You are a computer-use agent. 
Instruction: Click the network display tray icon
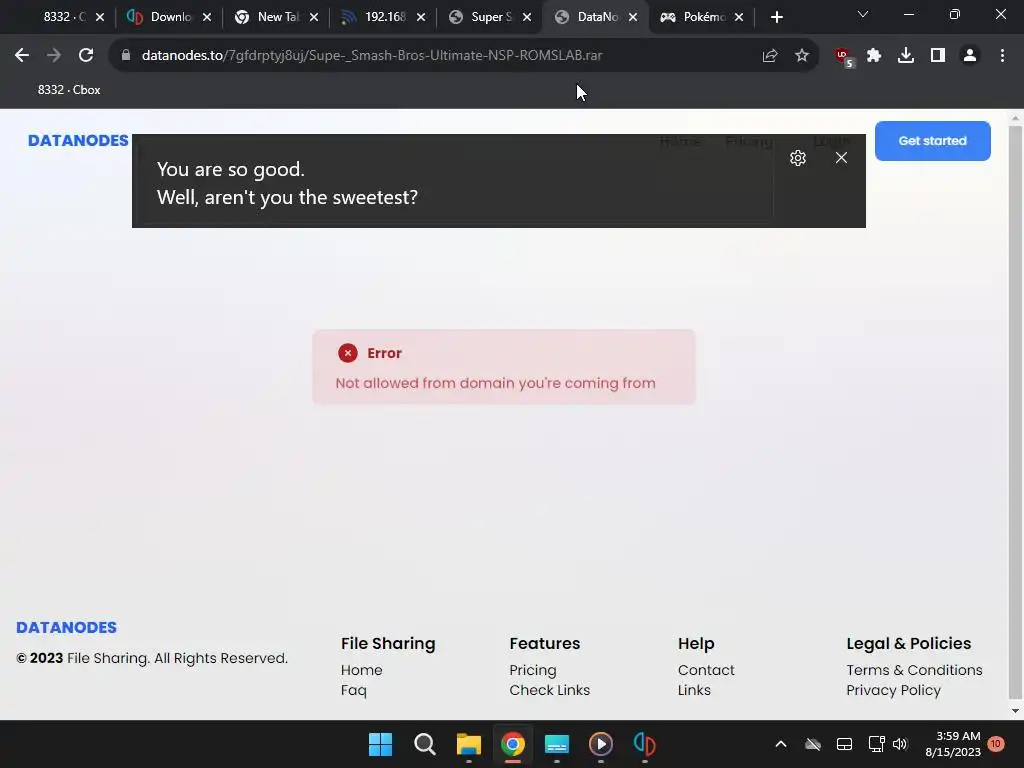coord(876,744)
